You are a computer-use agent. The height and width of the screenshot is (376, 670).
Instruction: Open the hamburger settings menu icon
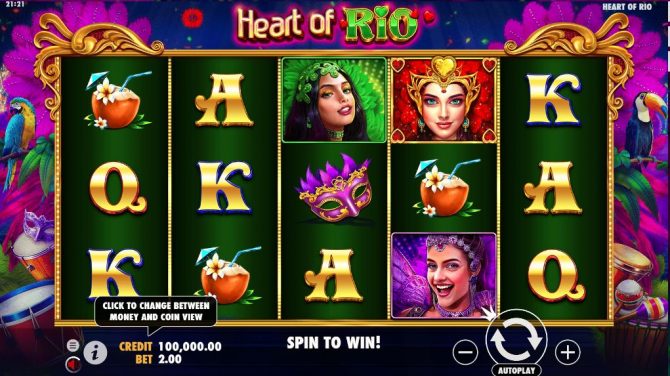click(x=73, y=345)
